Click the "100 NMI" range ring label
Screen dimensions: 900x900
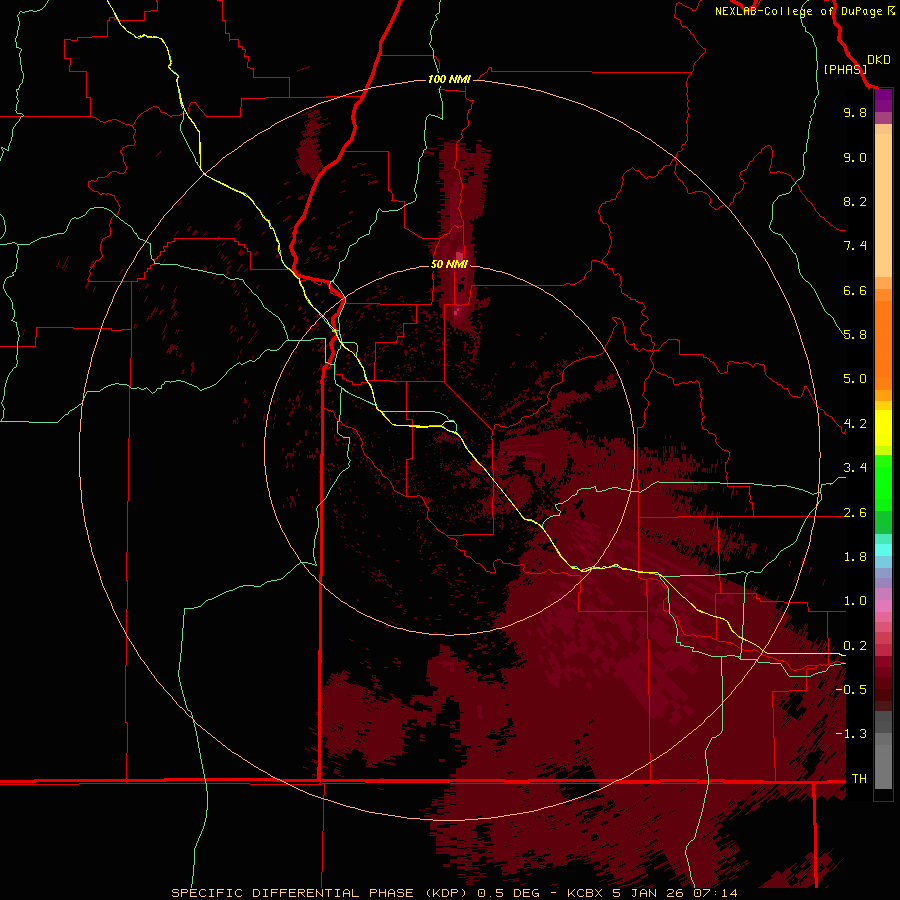(x=449, y=79)
